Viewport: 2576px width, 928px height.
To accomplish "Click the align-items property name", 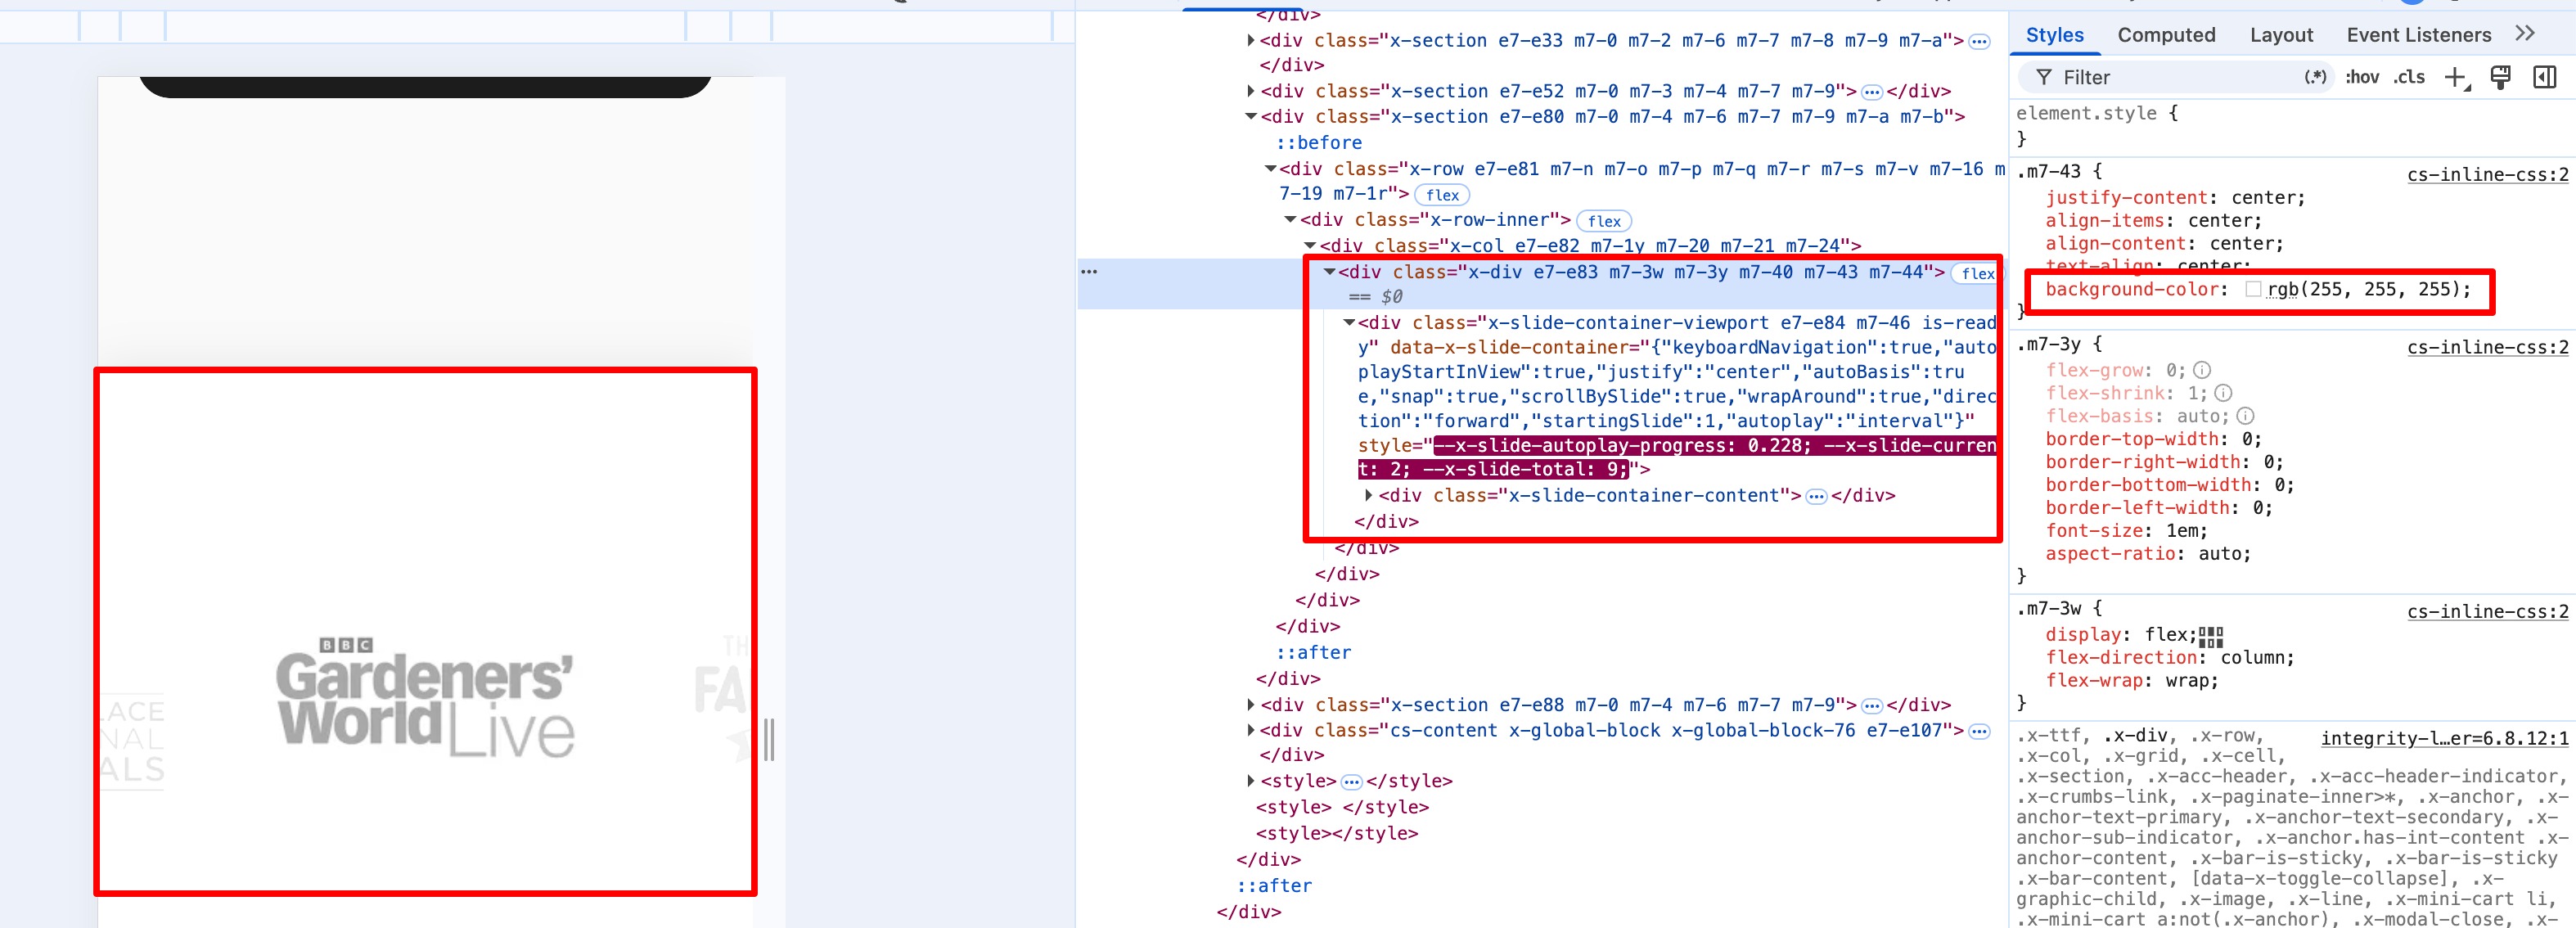I will coord(2105,221).
